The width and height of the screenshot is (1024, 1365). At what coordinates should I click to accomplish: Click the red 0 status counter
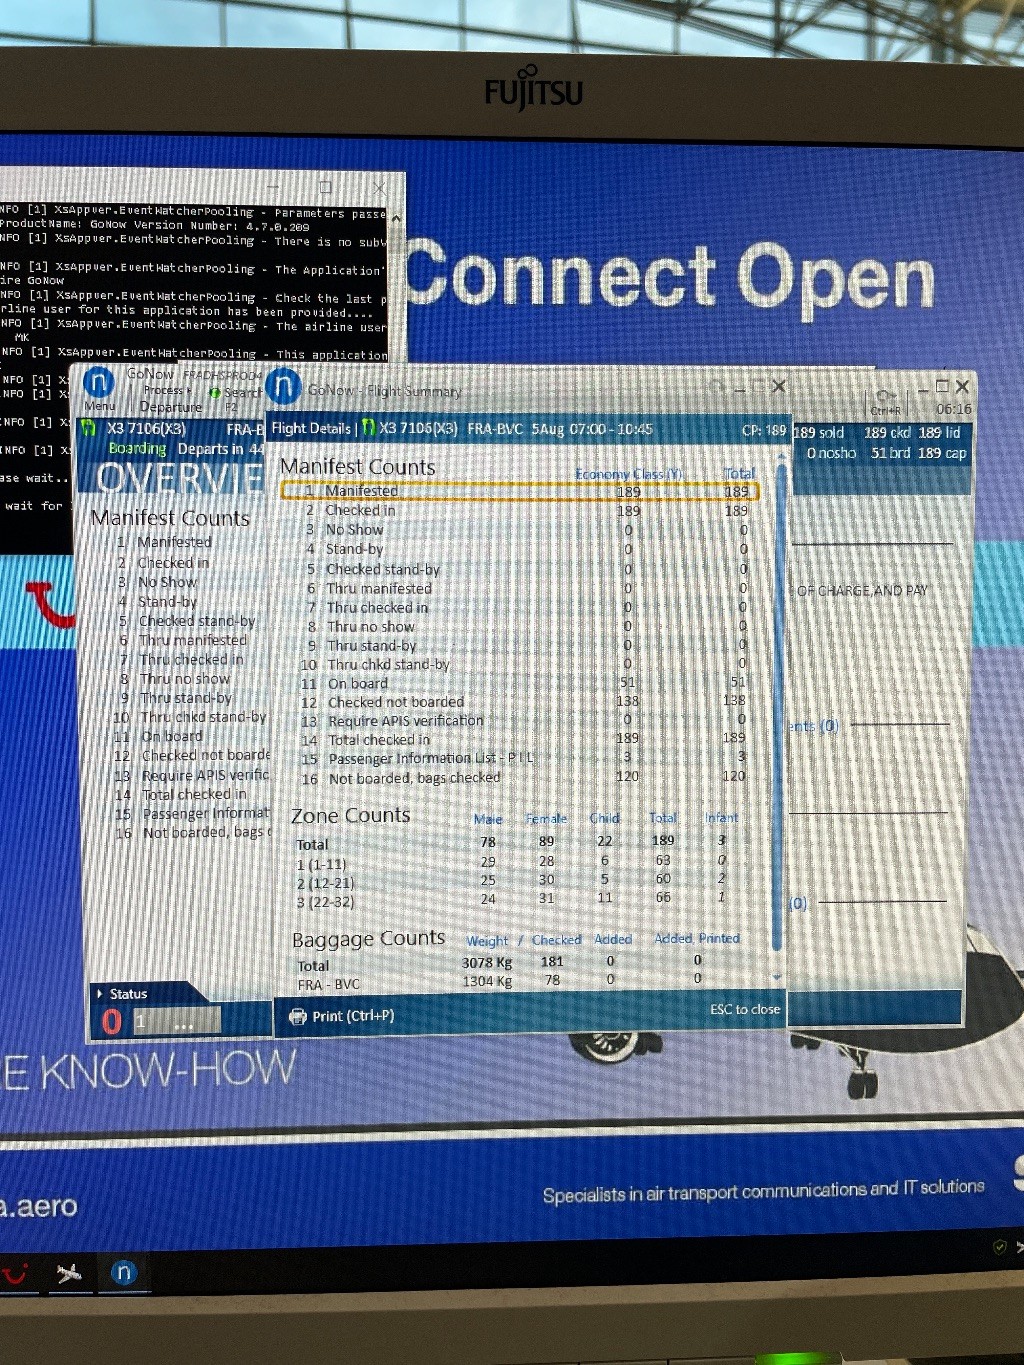click(x=111, y=1021)
